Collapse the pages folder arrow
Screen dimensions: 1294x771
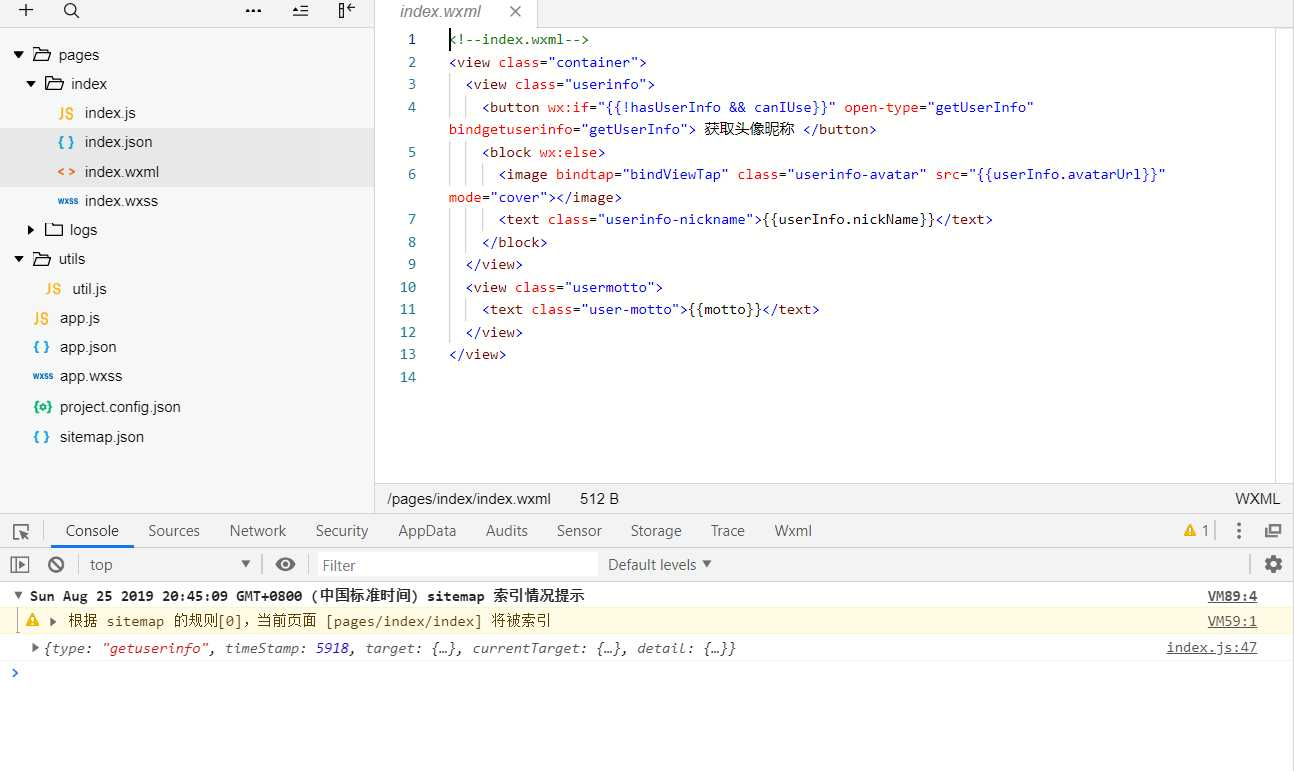tap(19, 55)
